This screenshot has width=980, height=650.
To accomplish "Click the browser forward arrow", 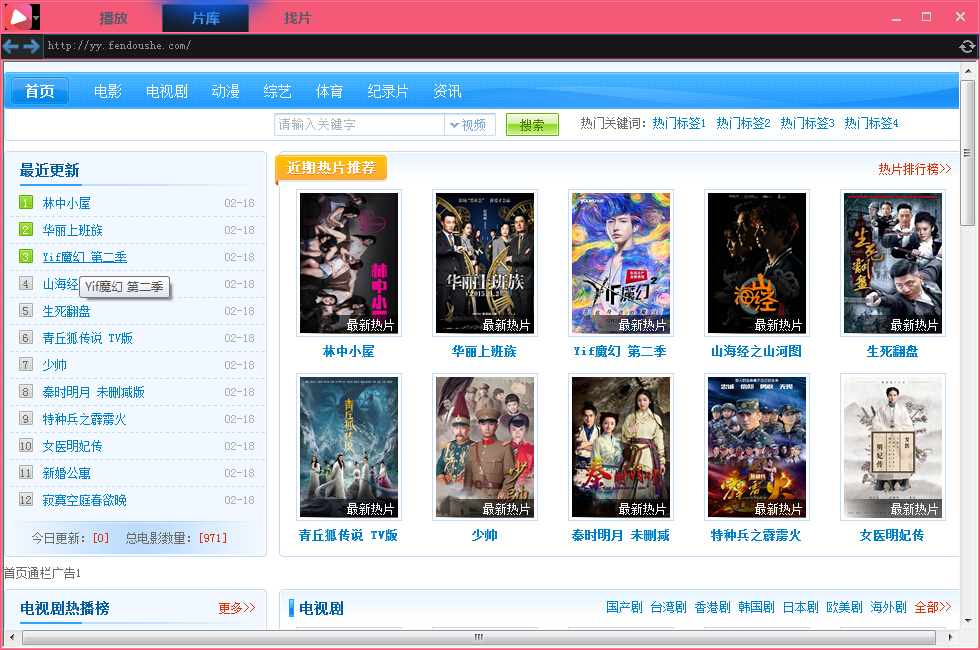I will 31,46.
